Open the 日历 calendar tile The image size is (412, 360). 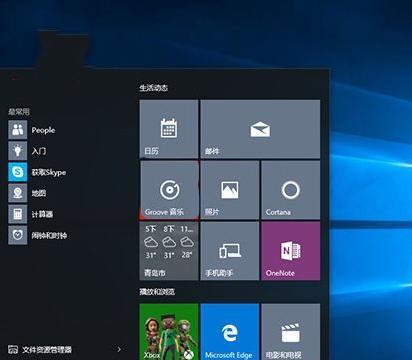pos(169,129)
